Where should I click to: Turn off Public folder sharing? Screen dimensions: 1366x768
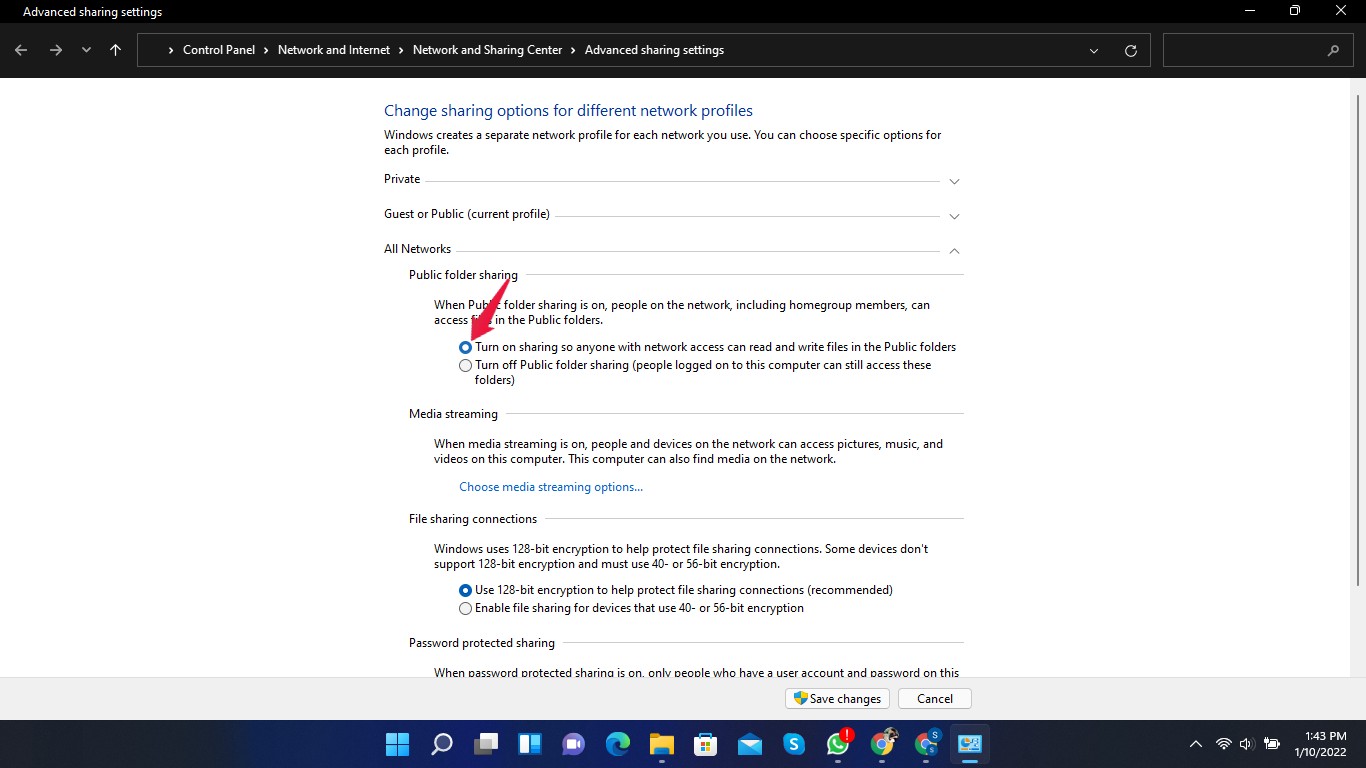click(x=465, y=365)
